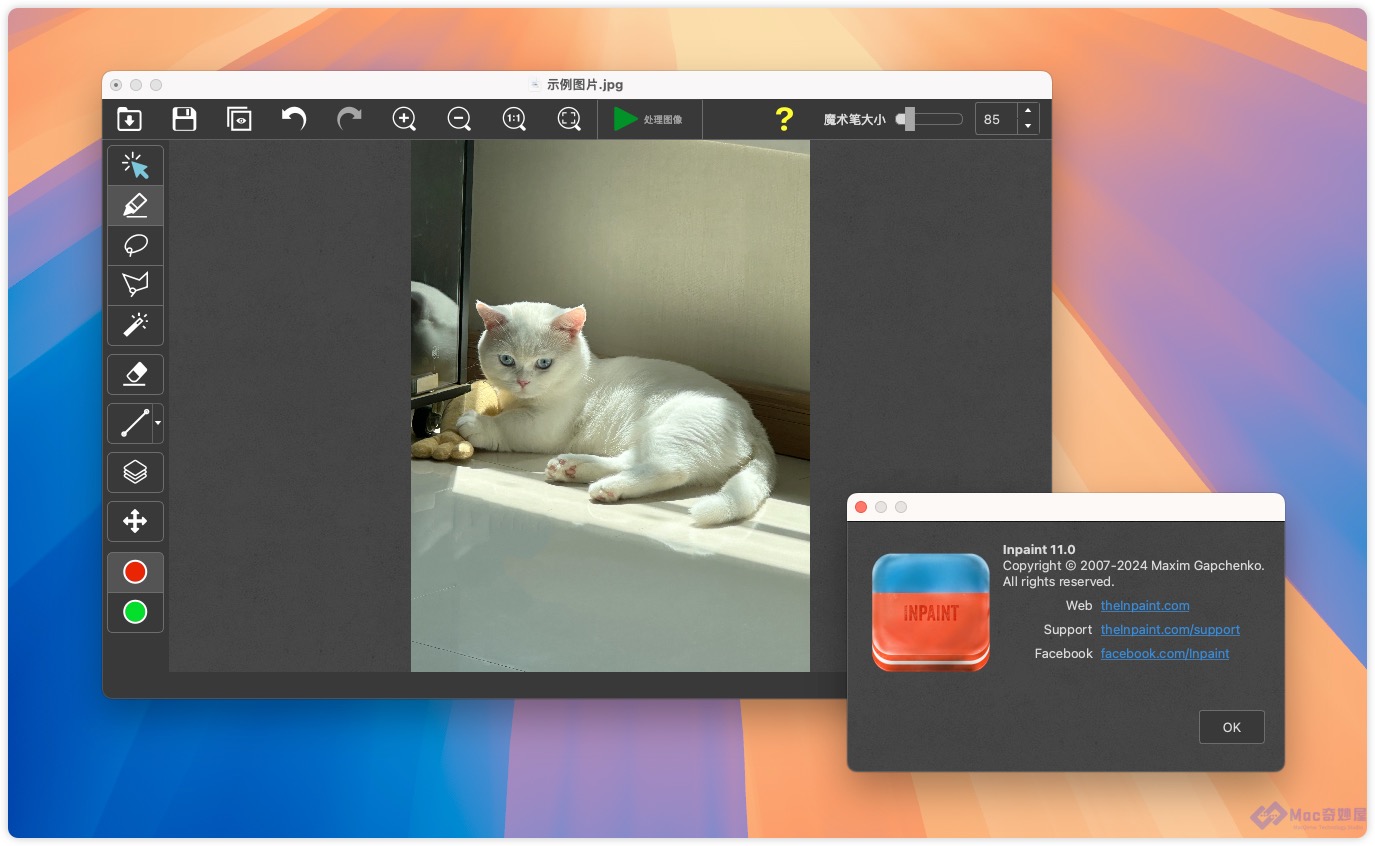Select the Polygonal lasso tool
The height and width of the screenshot is (846, 1375).
(x=135, y=285)
